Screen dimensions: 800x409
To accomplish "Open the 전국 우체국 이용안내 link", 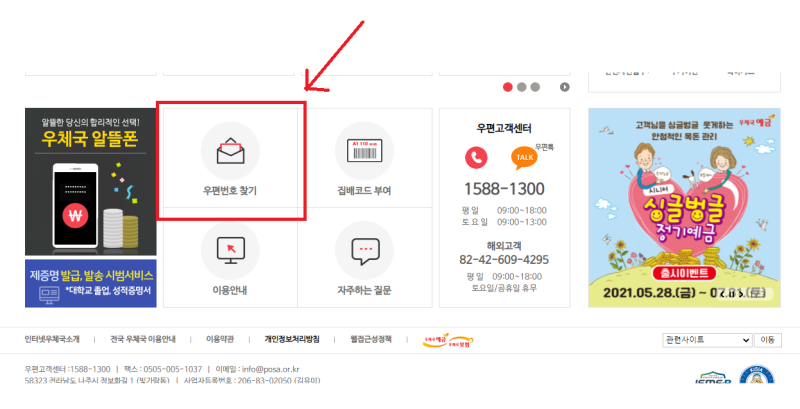I will pyautogui.click(x=143, y=339).
